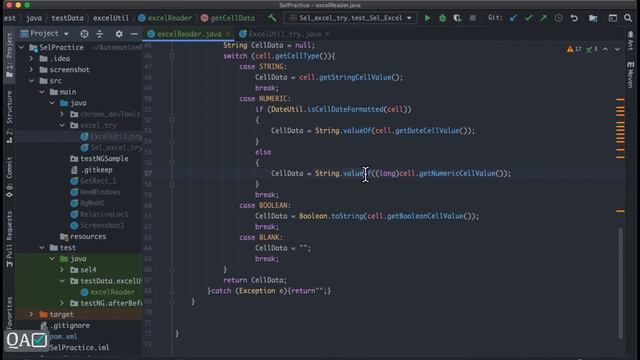640x360 pixels.
Task: Close the excelReader.java tab
Action: click(228, 34)
